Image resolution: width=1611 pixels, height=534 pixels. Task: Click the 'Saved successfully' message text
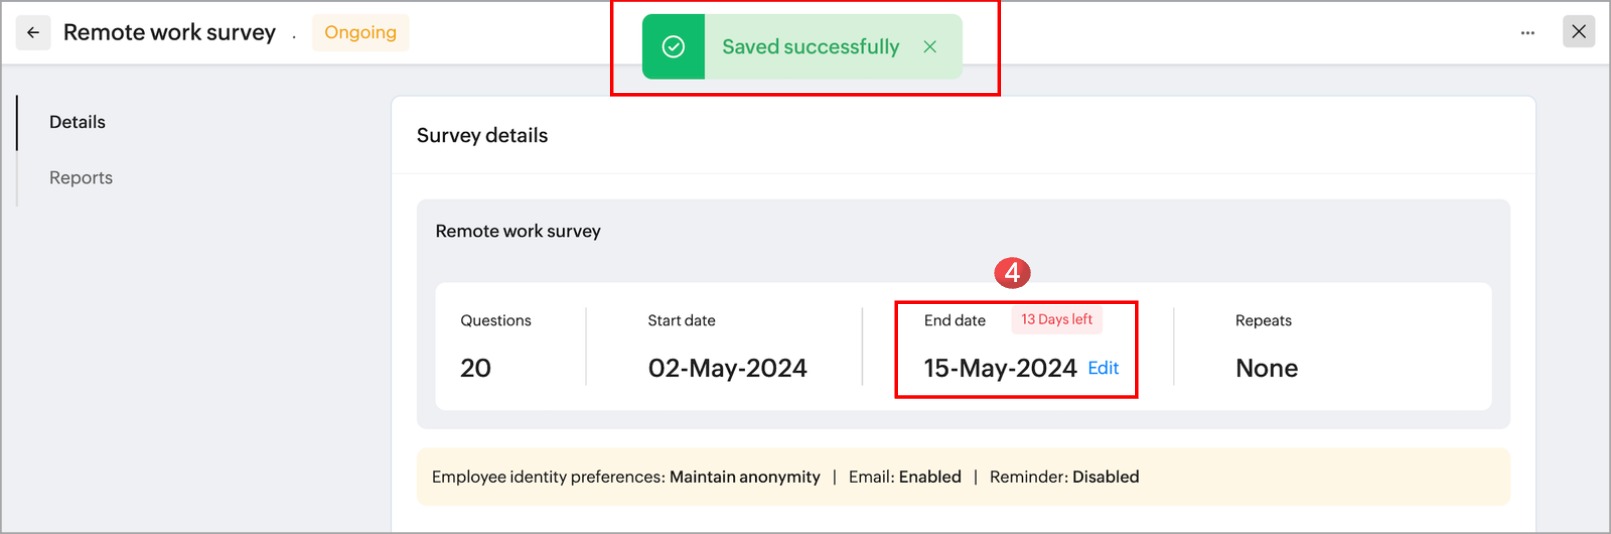click(810, 47)
